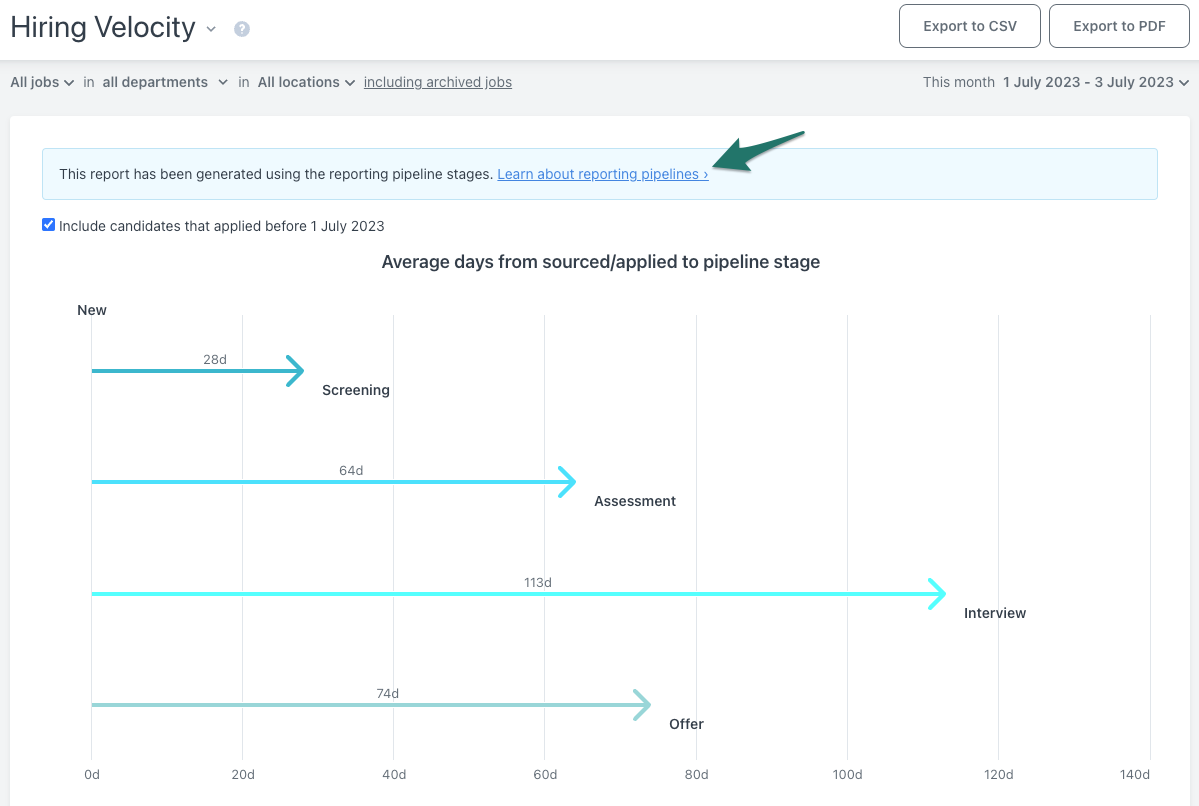This screenshot has height=806, width=1199.
Task: Open the Hiring Velocity report dropdown
Action: tap(211, 29)
